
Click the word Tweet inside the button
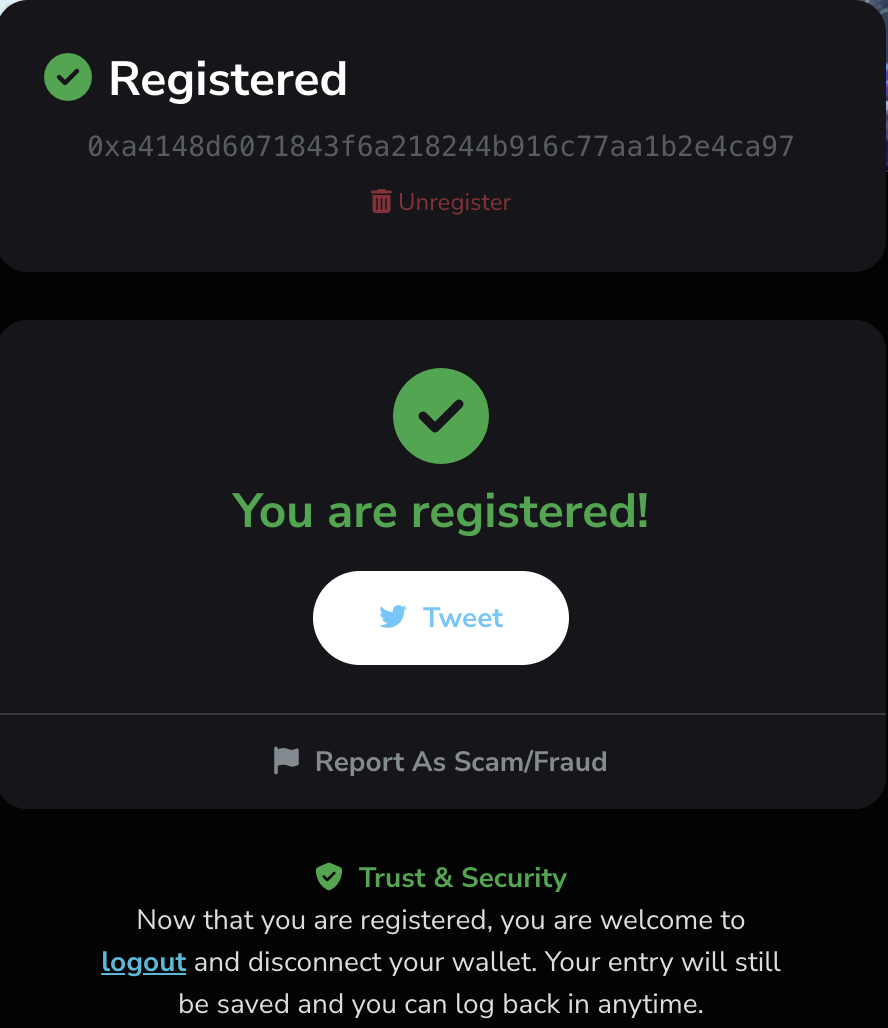463,617
